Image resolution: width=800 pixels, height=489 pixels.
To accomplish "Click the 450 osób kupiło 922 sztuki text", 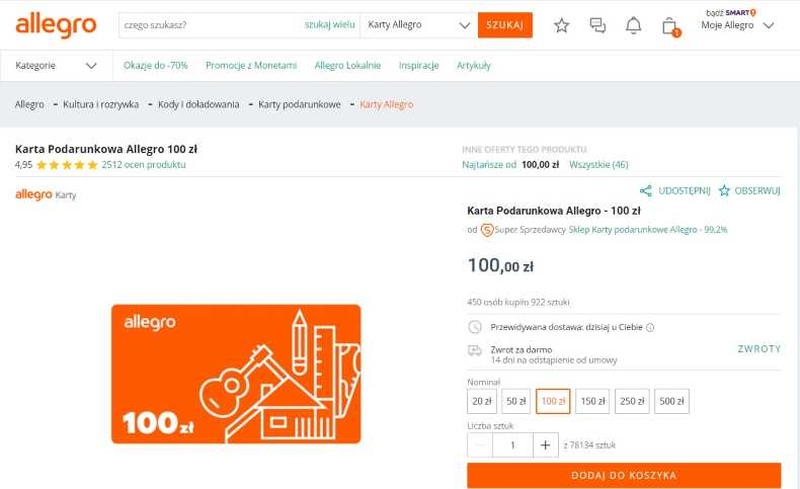I will [x=518, y=302].
